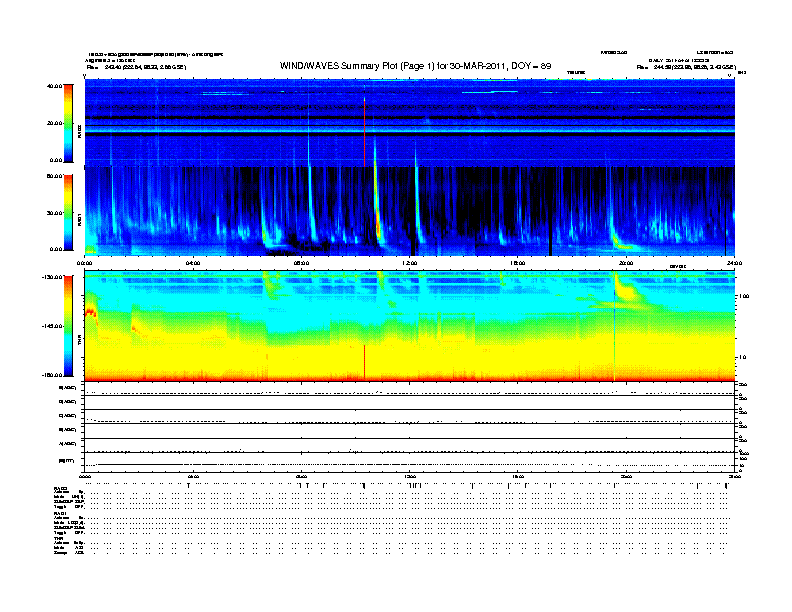This screenshot has height=612, width=792.
Task: Click the RAD1 color scale bar
Action: click(x=68, y=213)
